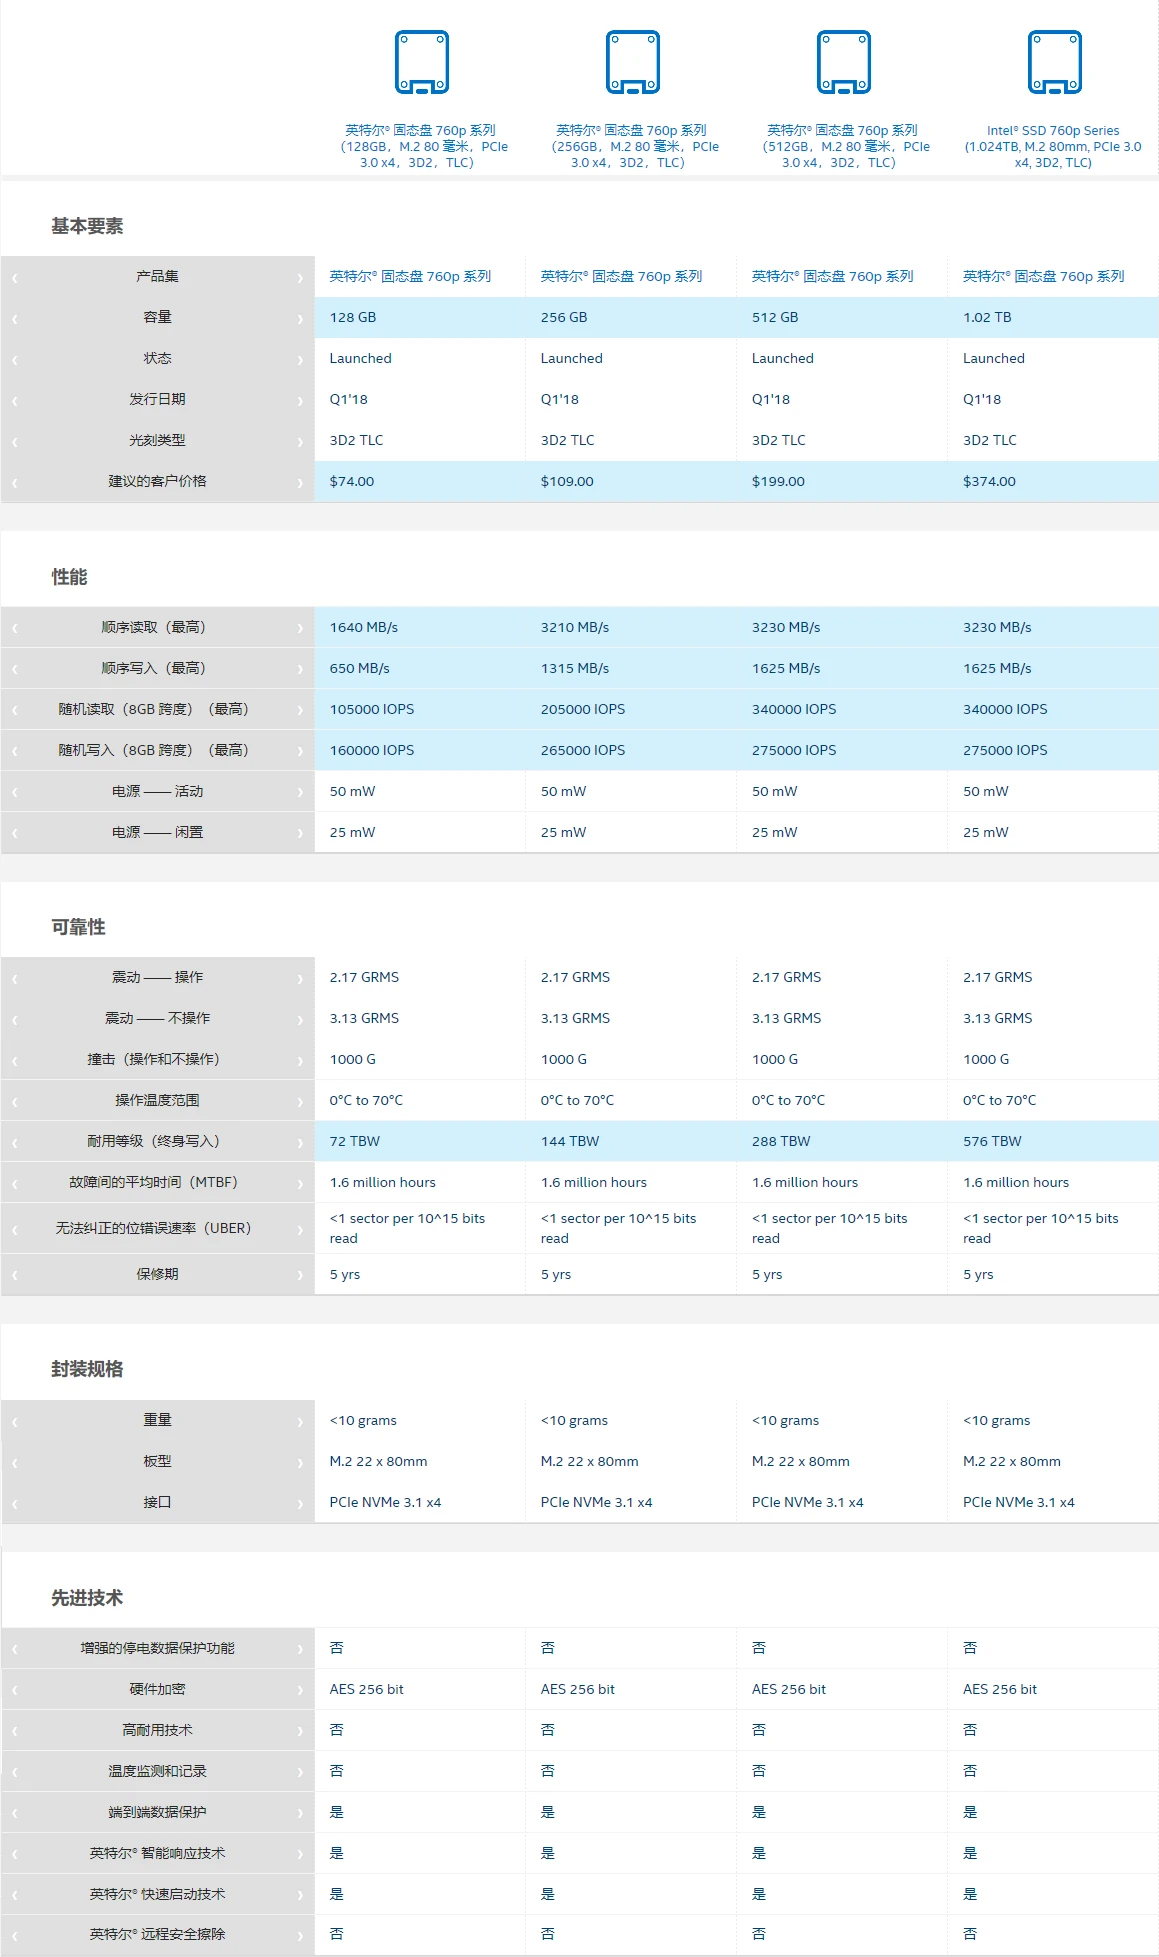Click the $109.00 price cell

(x=631, y=481)
